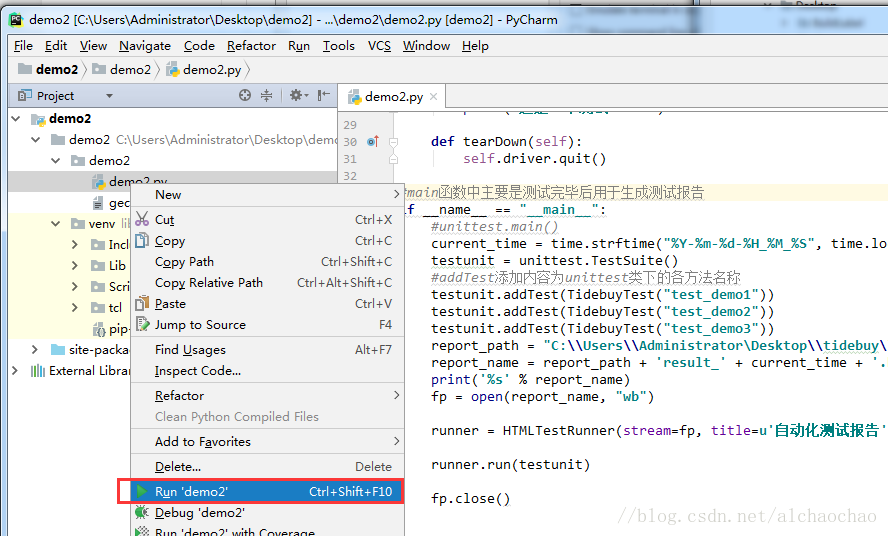Hide the Project tool window icon
888x536 pixels.
tap(323, 95)
